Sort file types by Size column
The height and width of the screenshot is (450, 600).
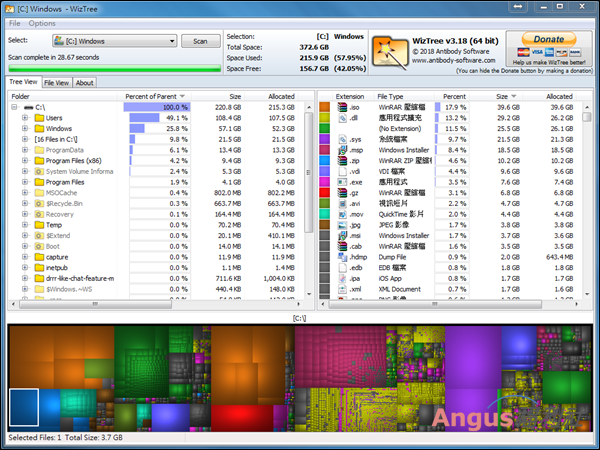502,96
